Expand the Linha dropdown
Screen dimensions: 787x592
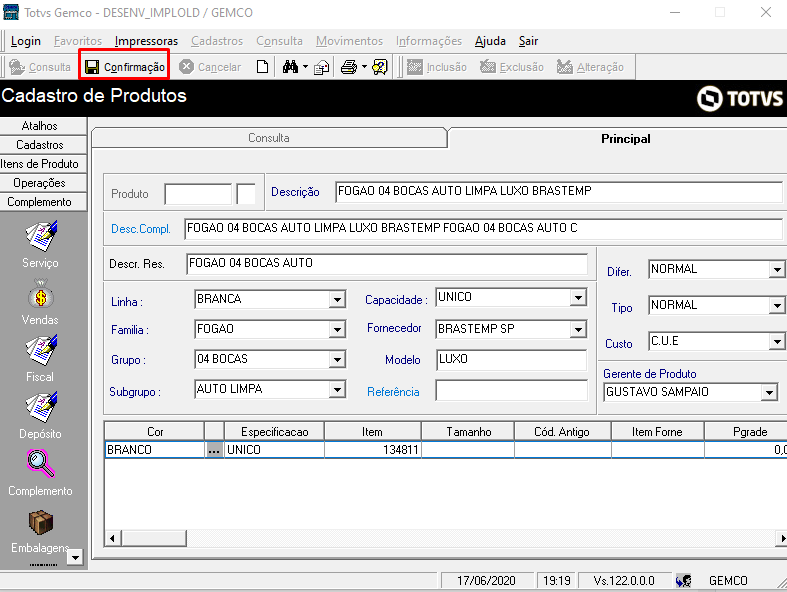click(337, 300)
